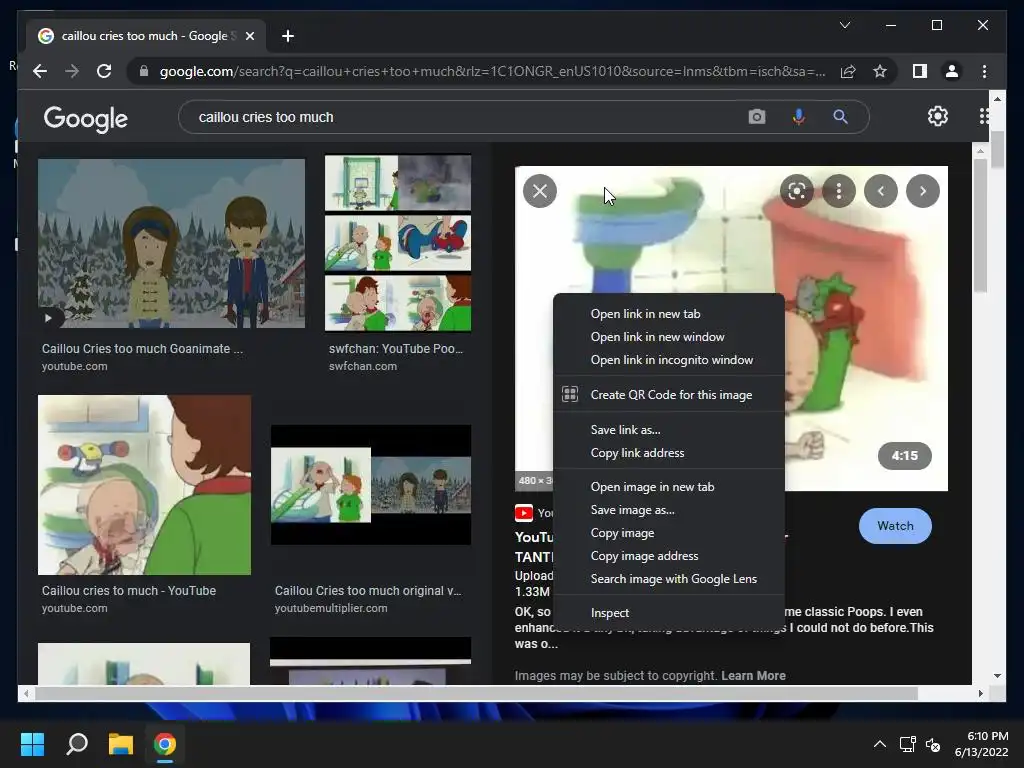
Task: Select Copy link address
Action: (x=669, y=453)
